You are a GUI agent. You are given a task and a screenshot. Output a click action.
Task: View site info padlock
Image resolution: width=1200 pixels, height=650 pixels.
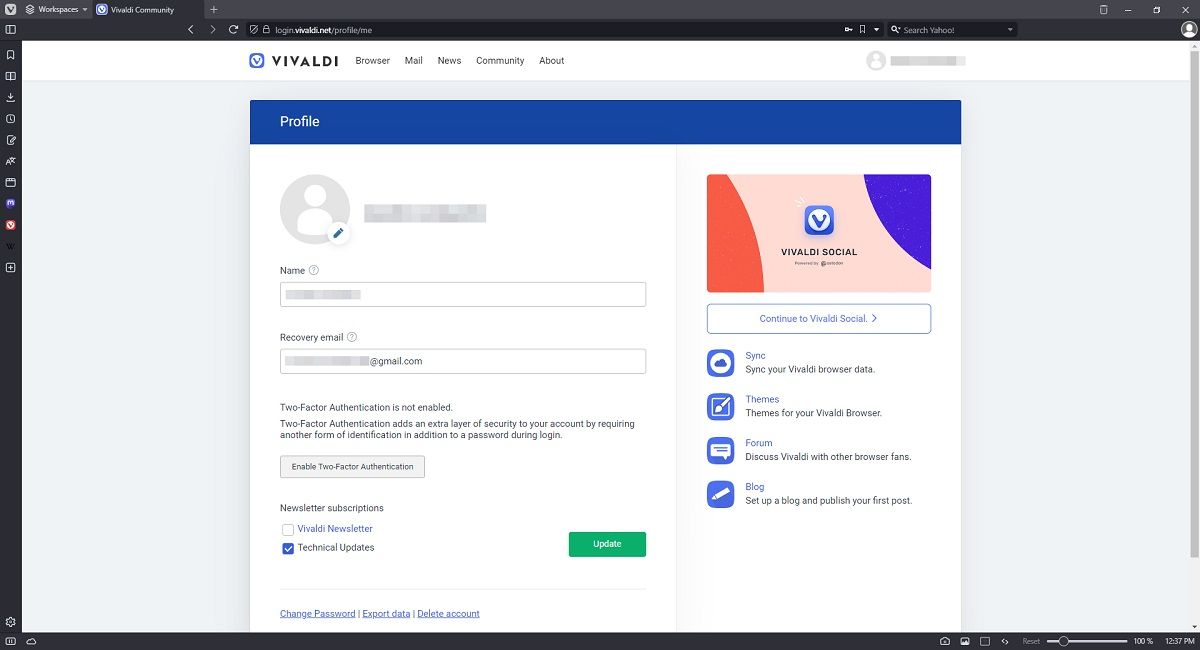tap(267, 30)
